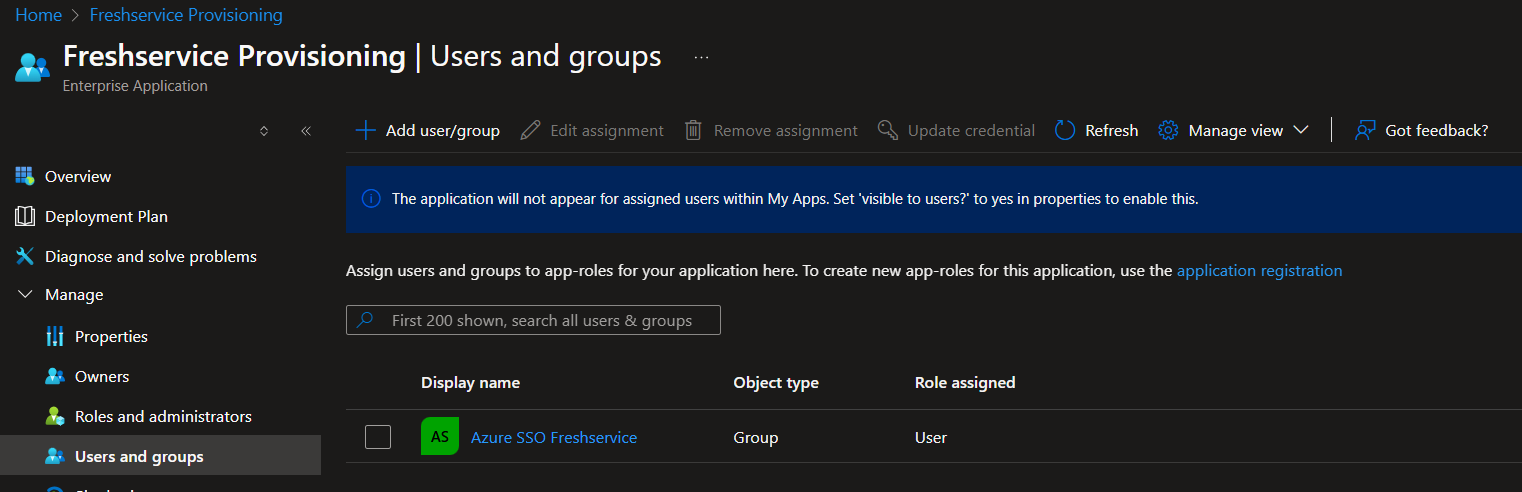Click the Remove assignment trash icon

pyautogui.click(x=693, y=130)
